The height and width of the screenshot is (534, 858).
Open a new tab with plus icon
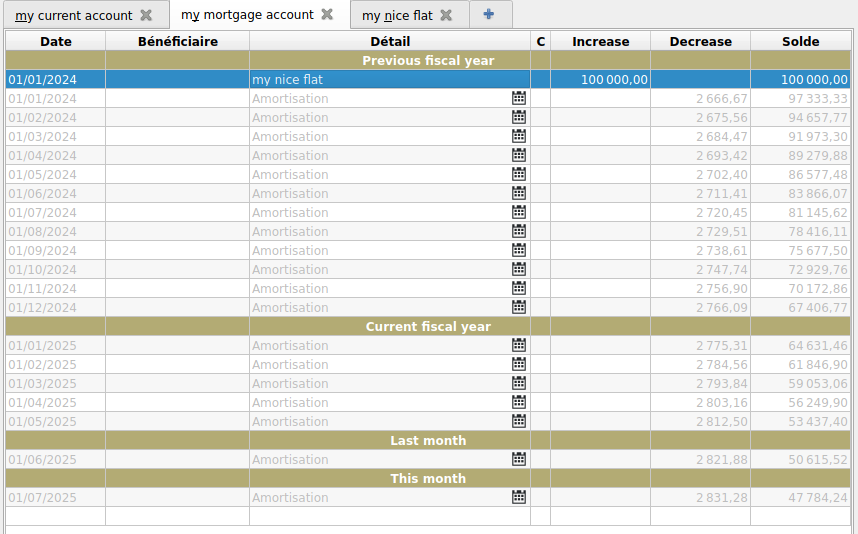pyautogui.click(x=488, y=15)
